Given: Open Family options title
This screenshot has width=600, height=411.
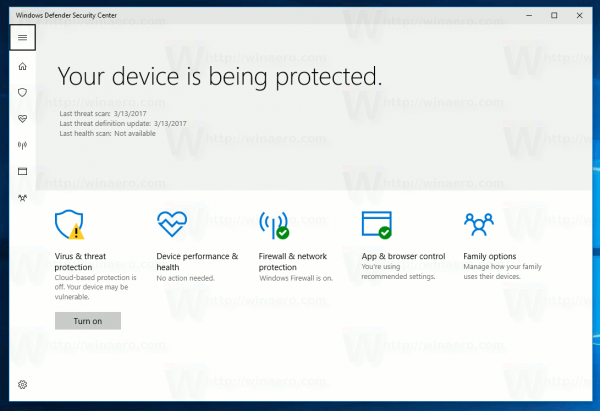Looking at the screenshot, I should pos(489,256).
